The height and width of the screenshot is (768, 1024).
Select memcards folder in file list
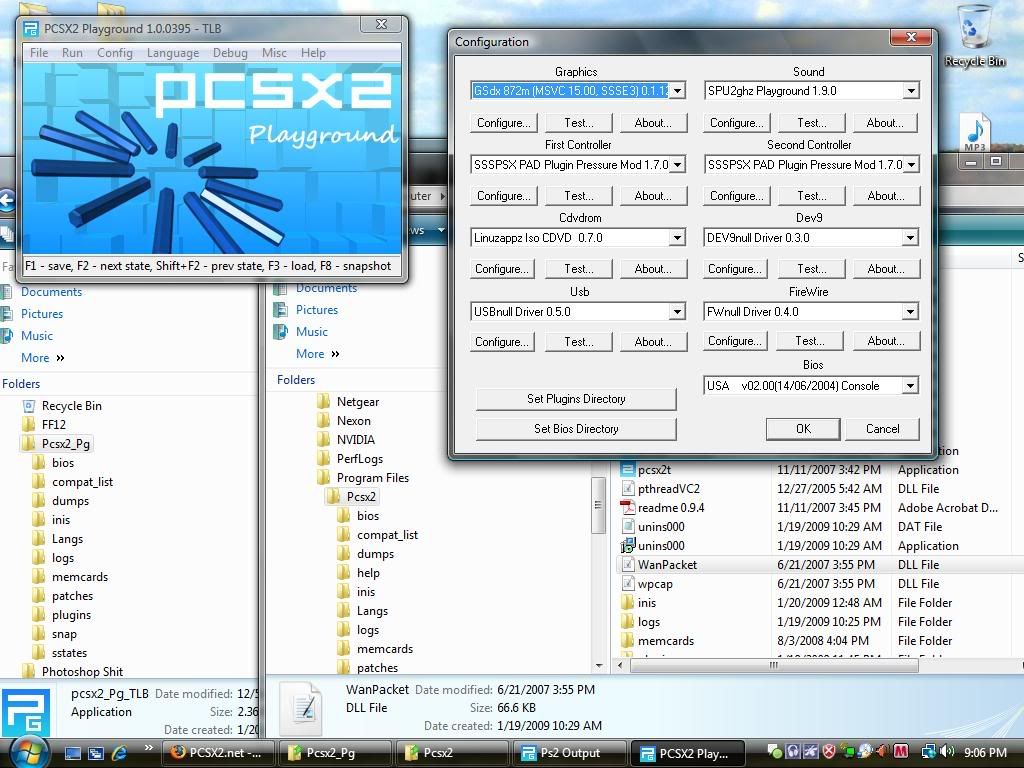click(x=665, y=641)
